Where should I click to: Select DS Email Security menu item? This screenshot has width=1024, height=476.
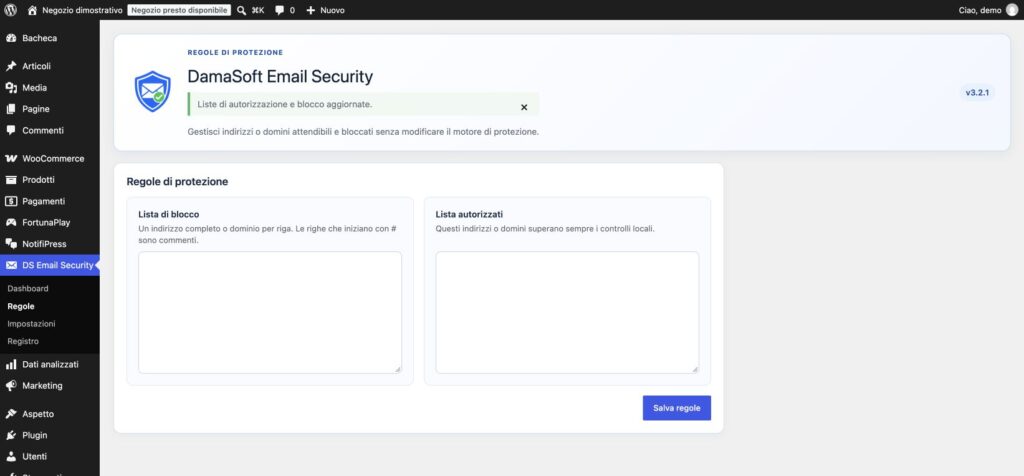[50, 265]
